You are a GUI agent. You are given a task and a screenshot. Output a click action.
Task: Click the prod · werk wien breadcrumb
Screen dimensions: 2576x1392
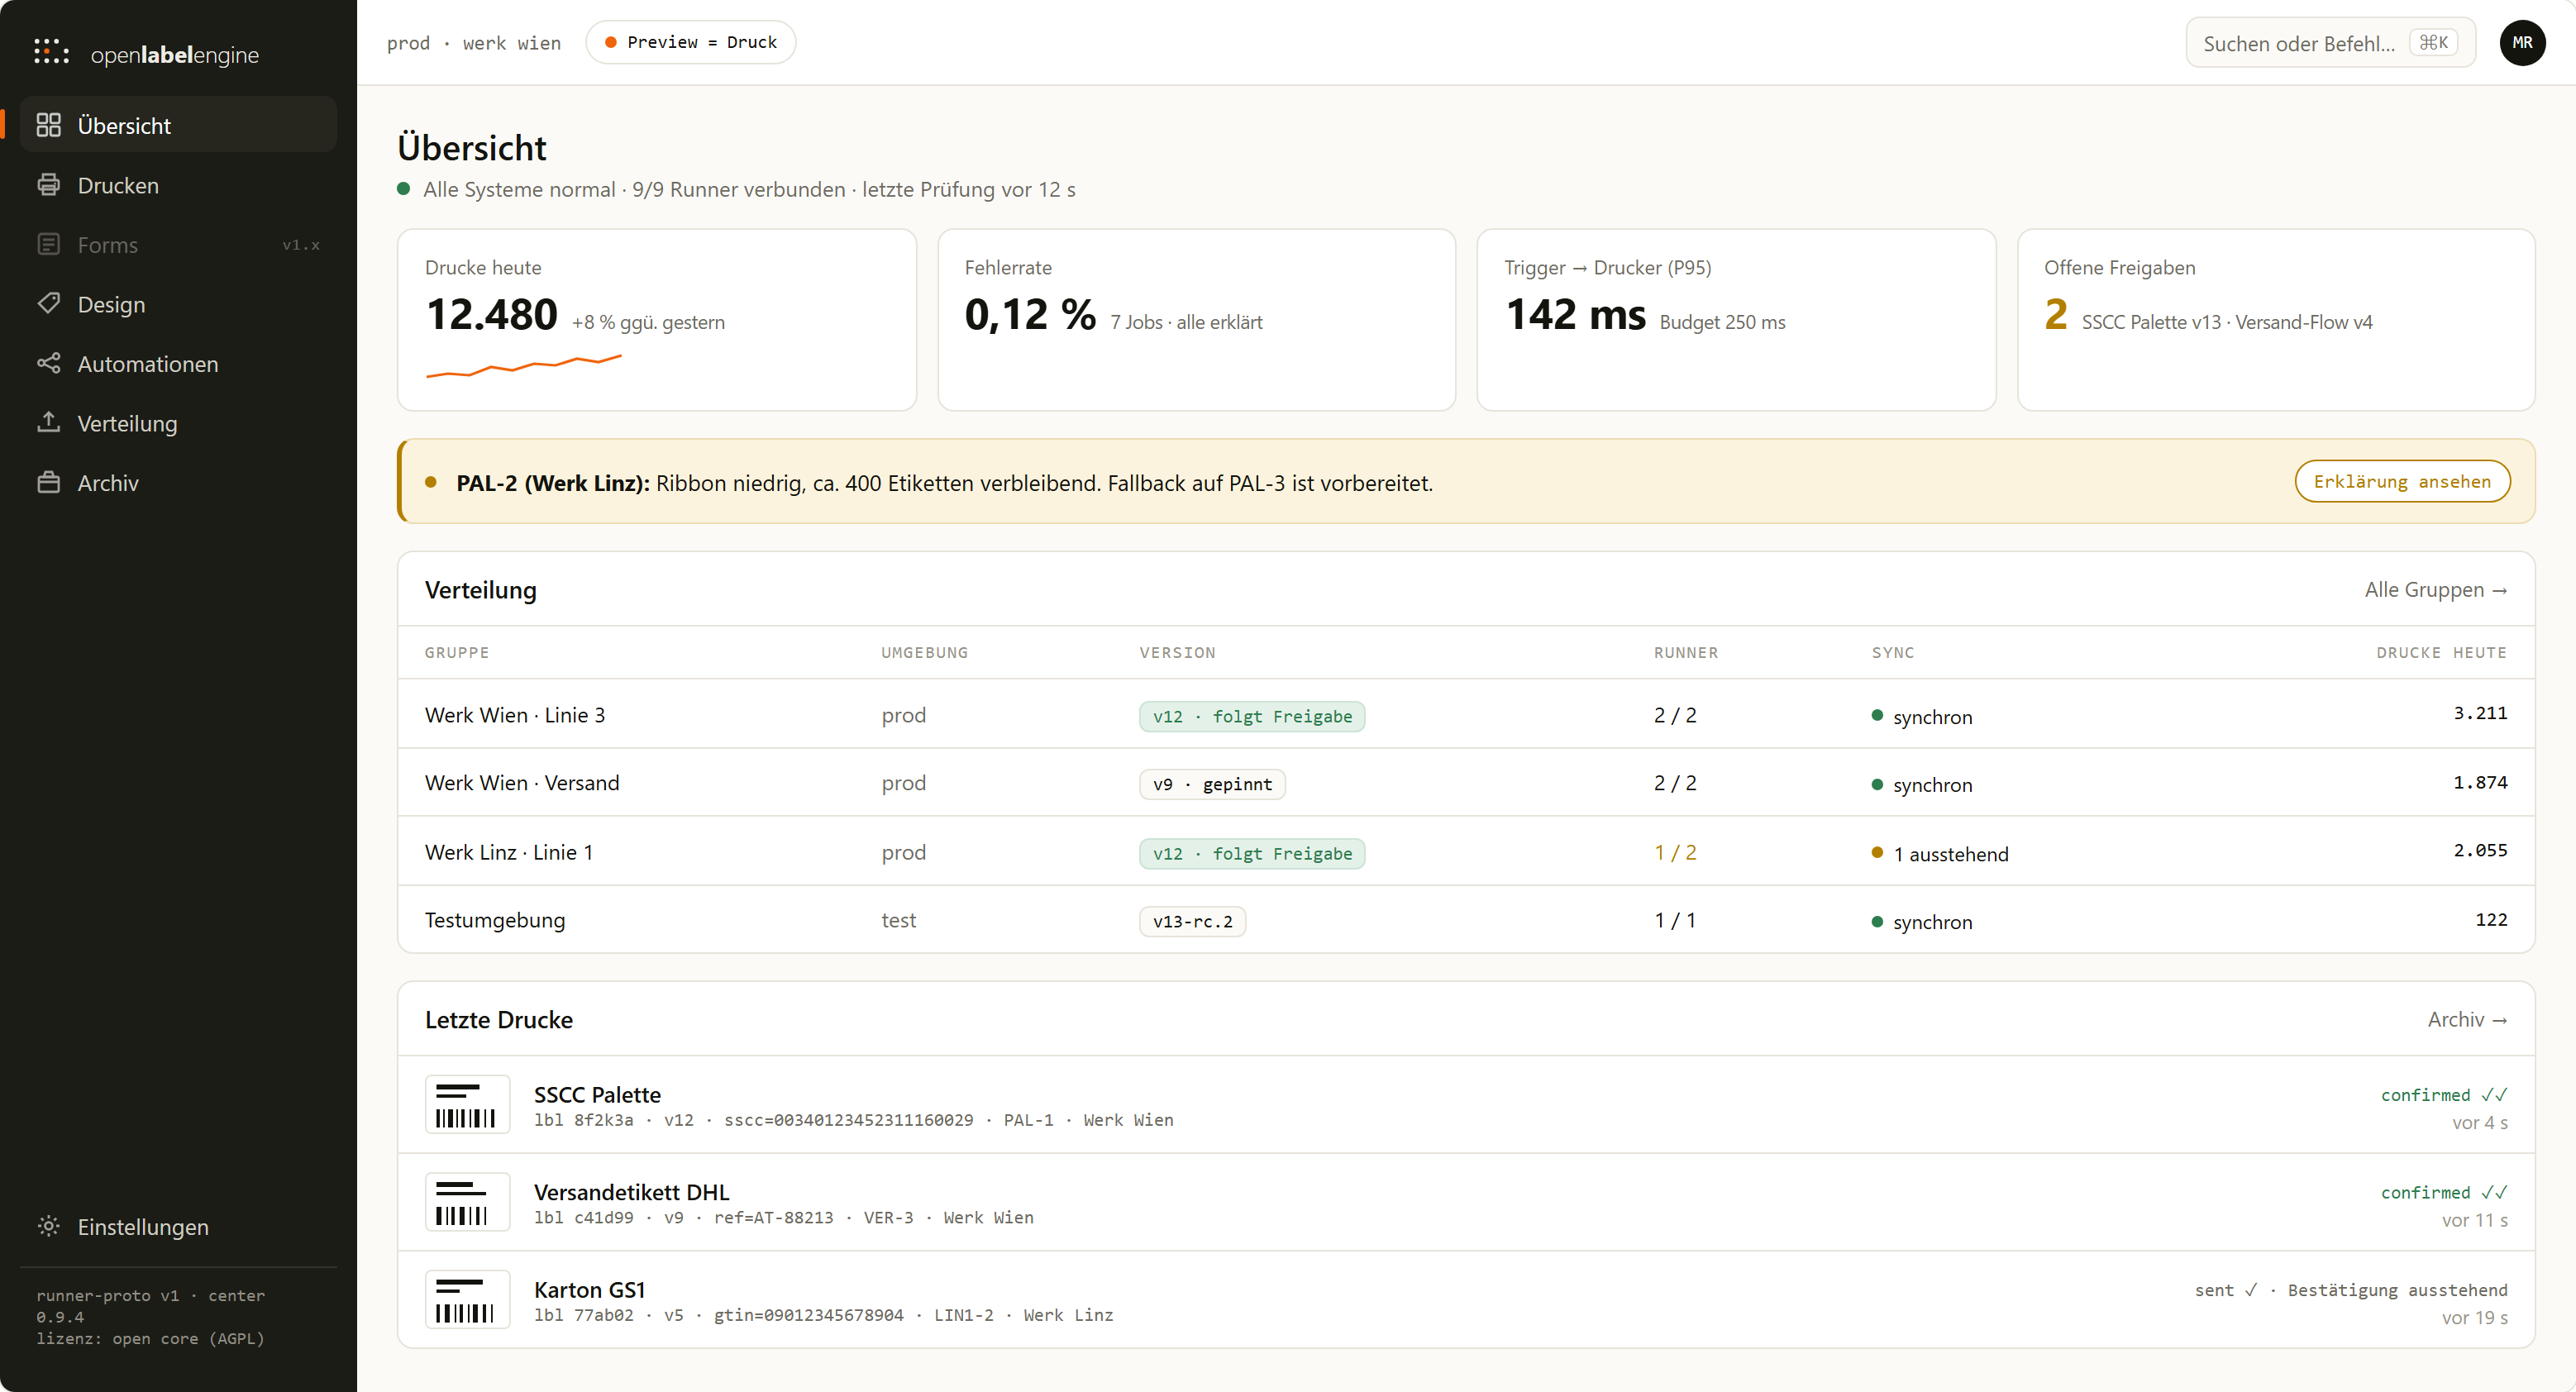(473, 43)
